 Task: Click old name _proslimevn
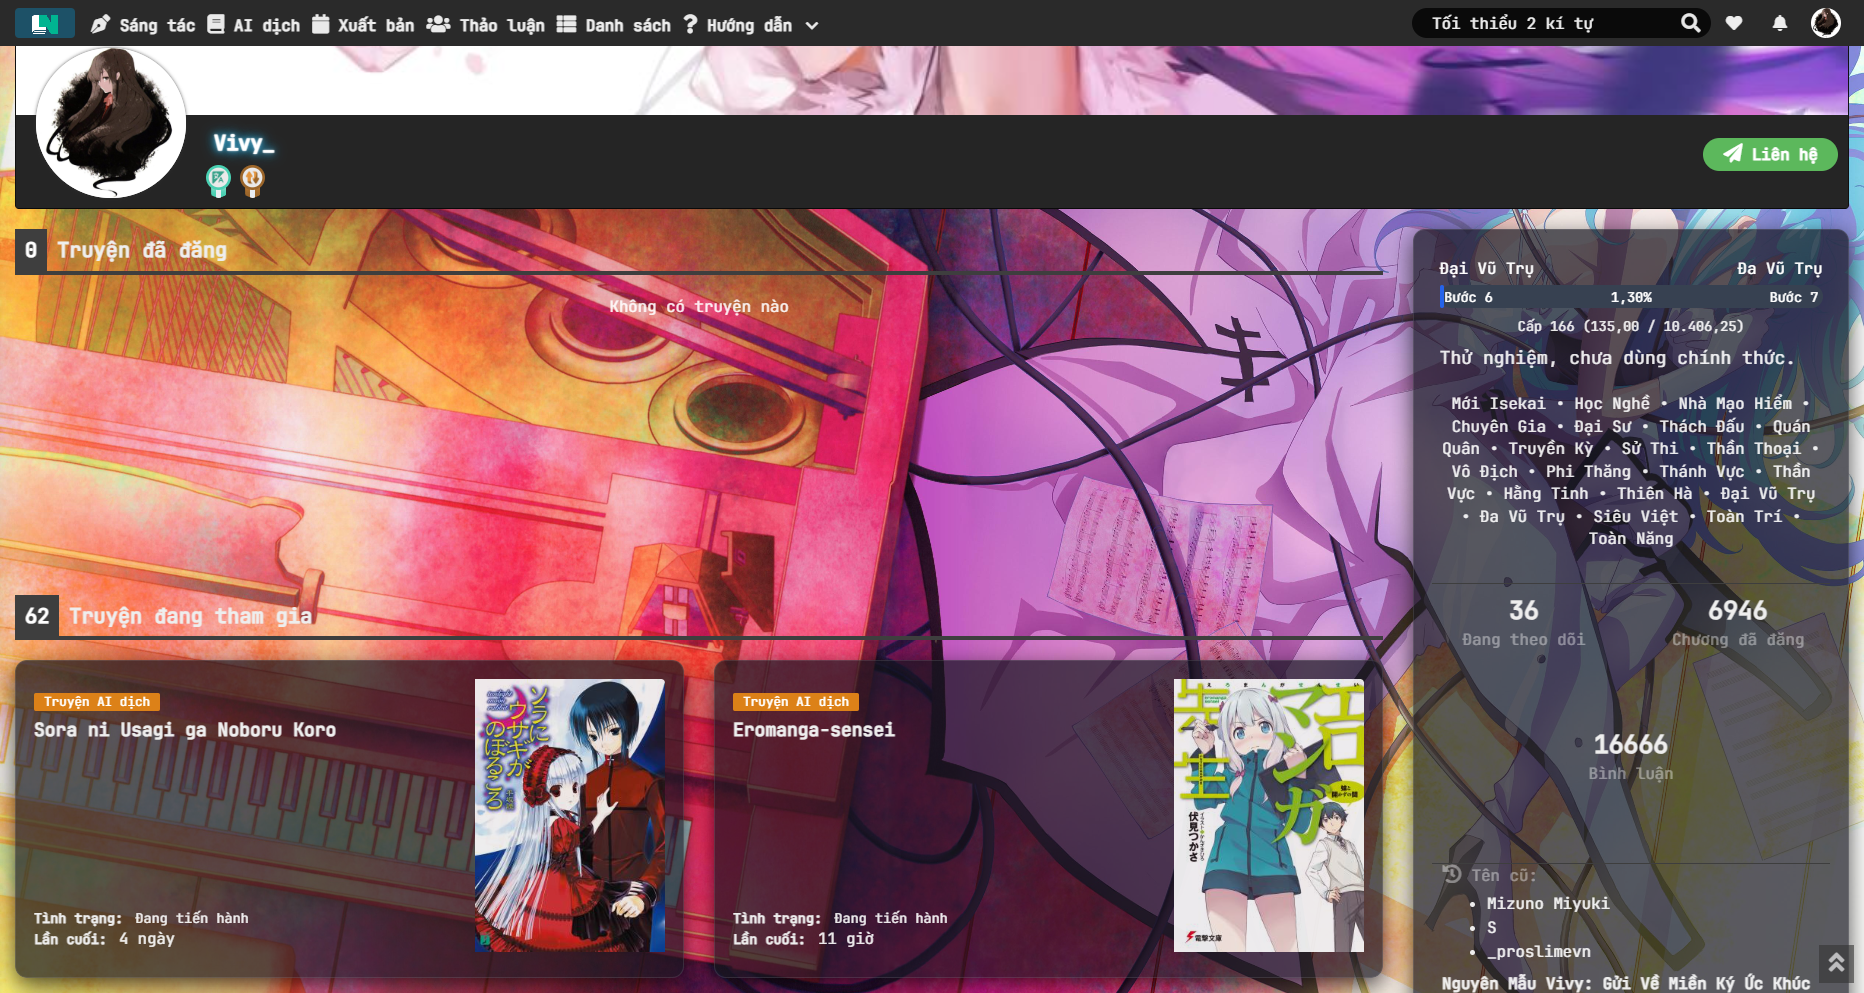pos(1538,951)
